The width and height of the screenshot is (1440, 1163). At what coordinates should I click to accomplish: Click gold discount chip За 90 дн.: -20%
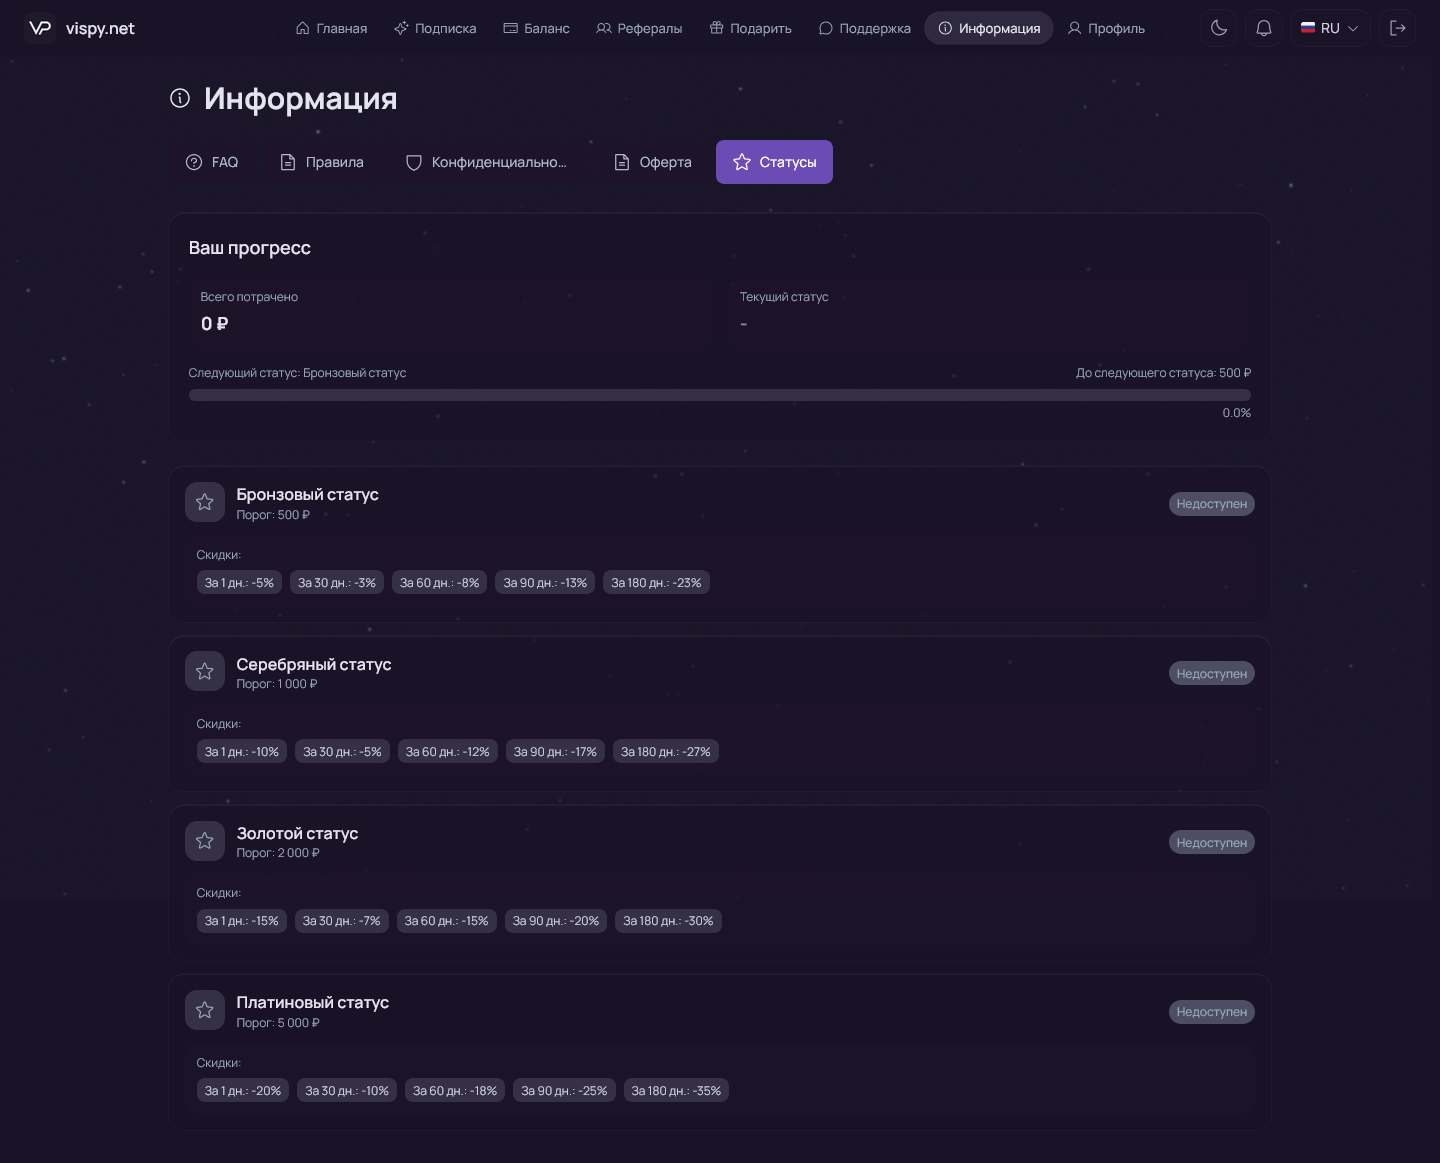[556, 921]
